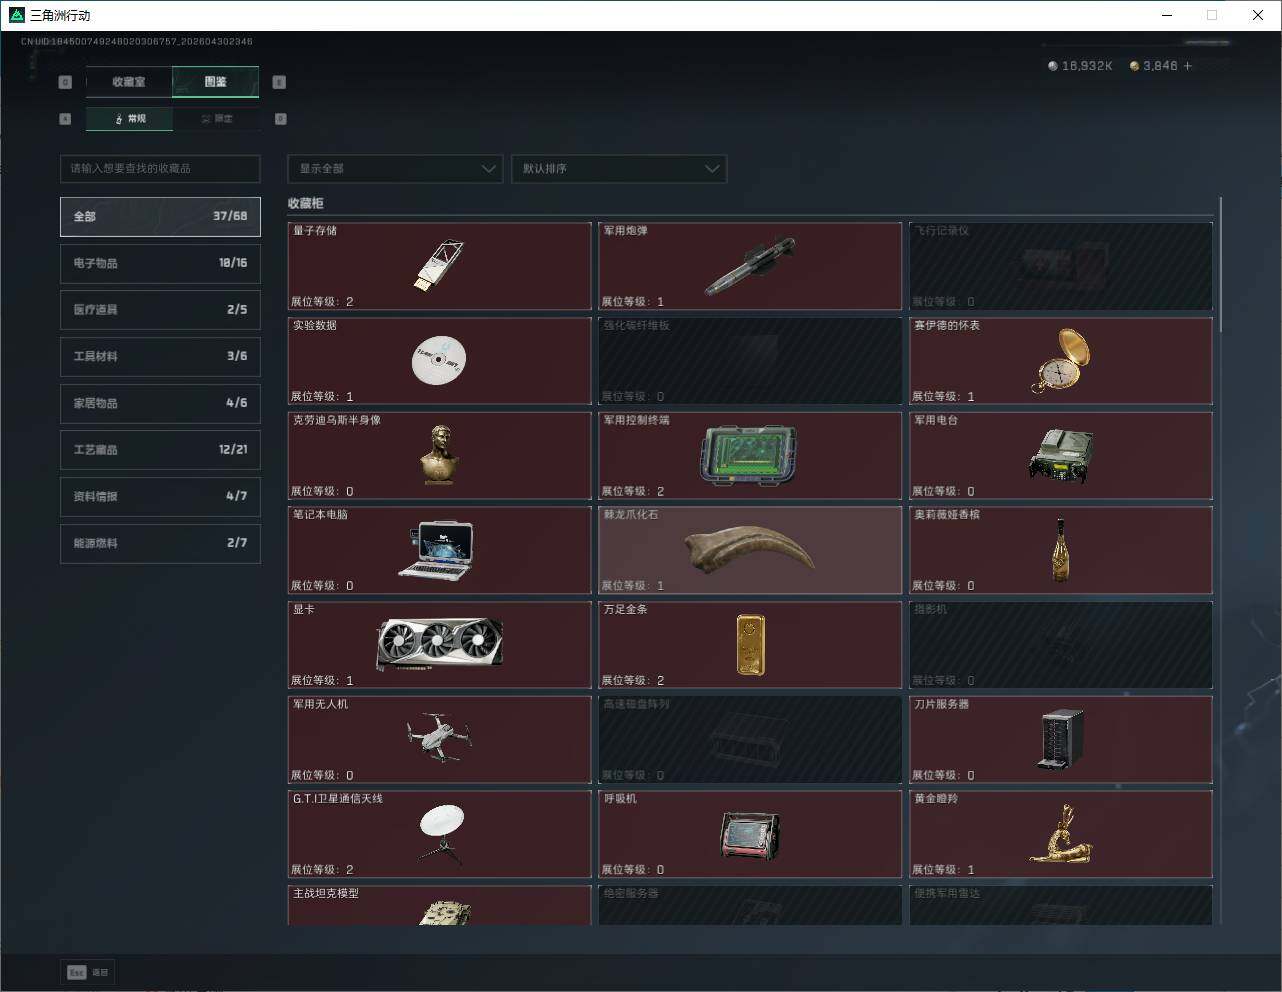The image size is (1282, 992).
Task: Select the 限定 sub-tab
Action: [217, 119]
